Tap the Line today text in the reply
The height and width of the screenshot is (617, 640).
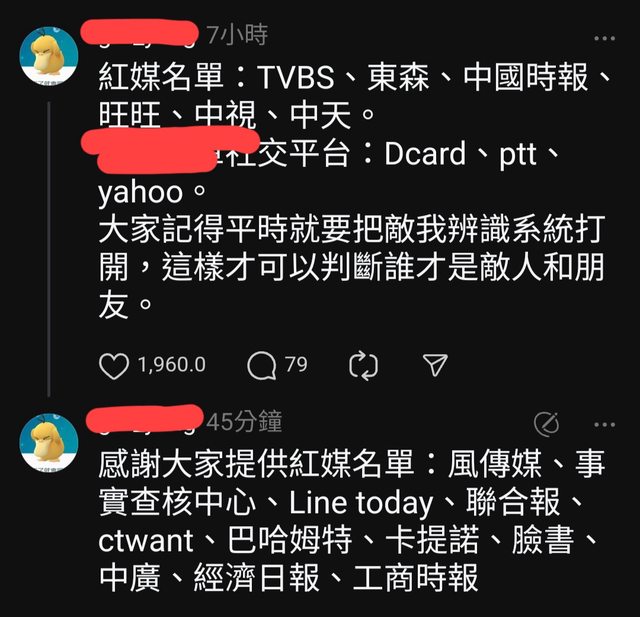361,503
